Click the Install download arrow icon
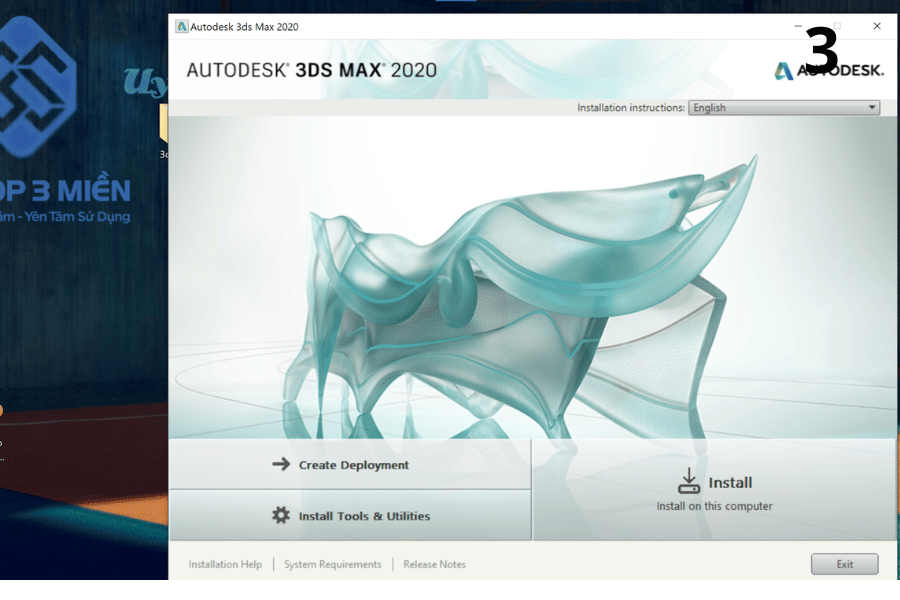The height and width of the screenshot is (600, 900). pos(689,481)
